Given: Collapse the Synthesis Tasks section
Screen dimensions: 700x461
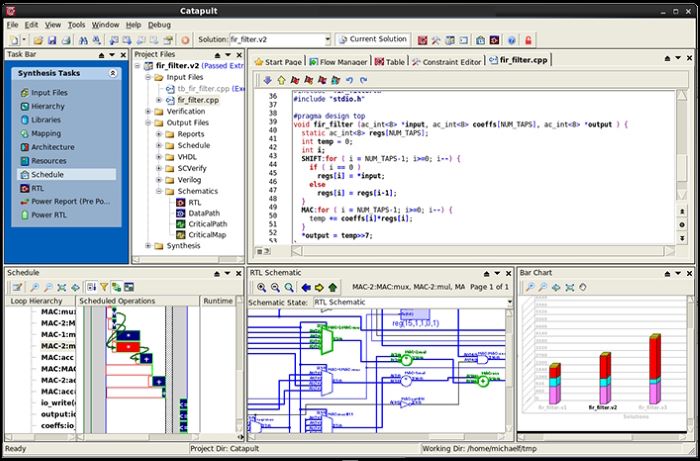Looking at the screenshot, I should point(113,74).
